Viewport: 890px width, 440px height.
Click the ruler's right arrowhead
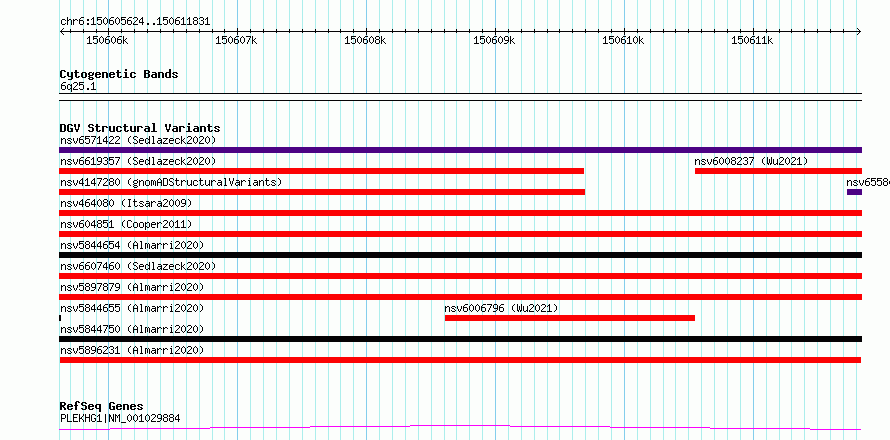859,32
